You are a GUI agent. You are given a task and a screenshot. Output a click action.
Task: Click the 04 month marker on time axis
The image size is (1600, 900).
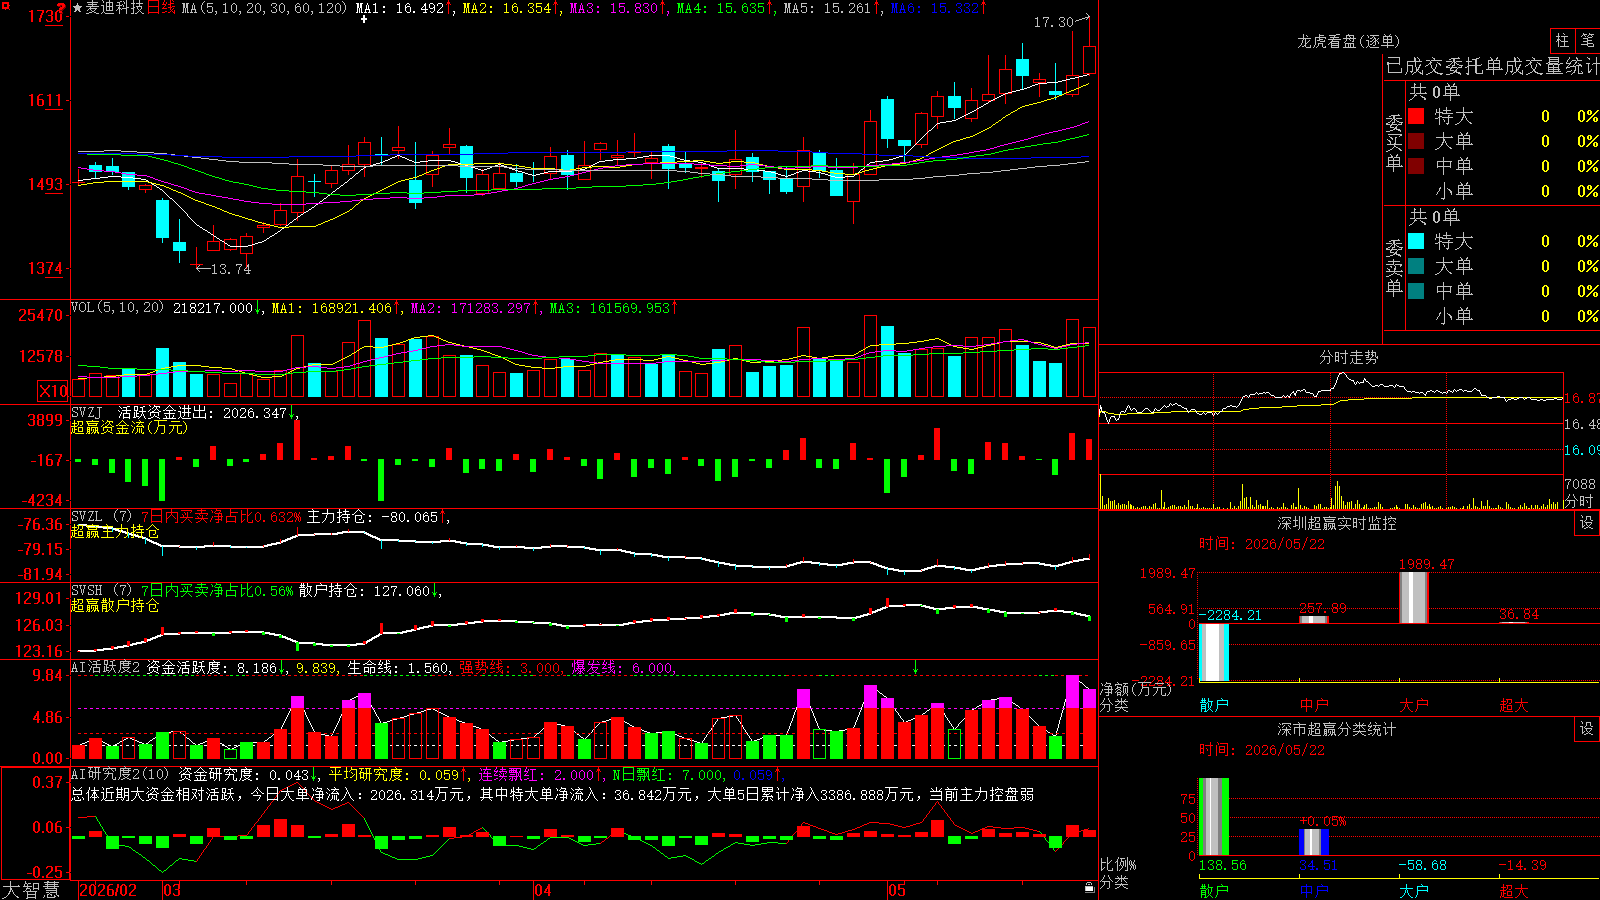(543, 890)
